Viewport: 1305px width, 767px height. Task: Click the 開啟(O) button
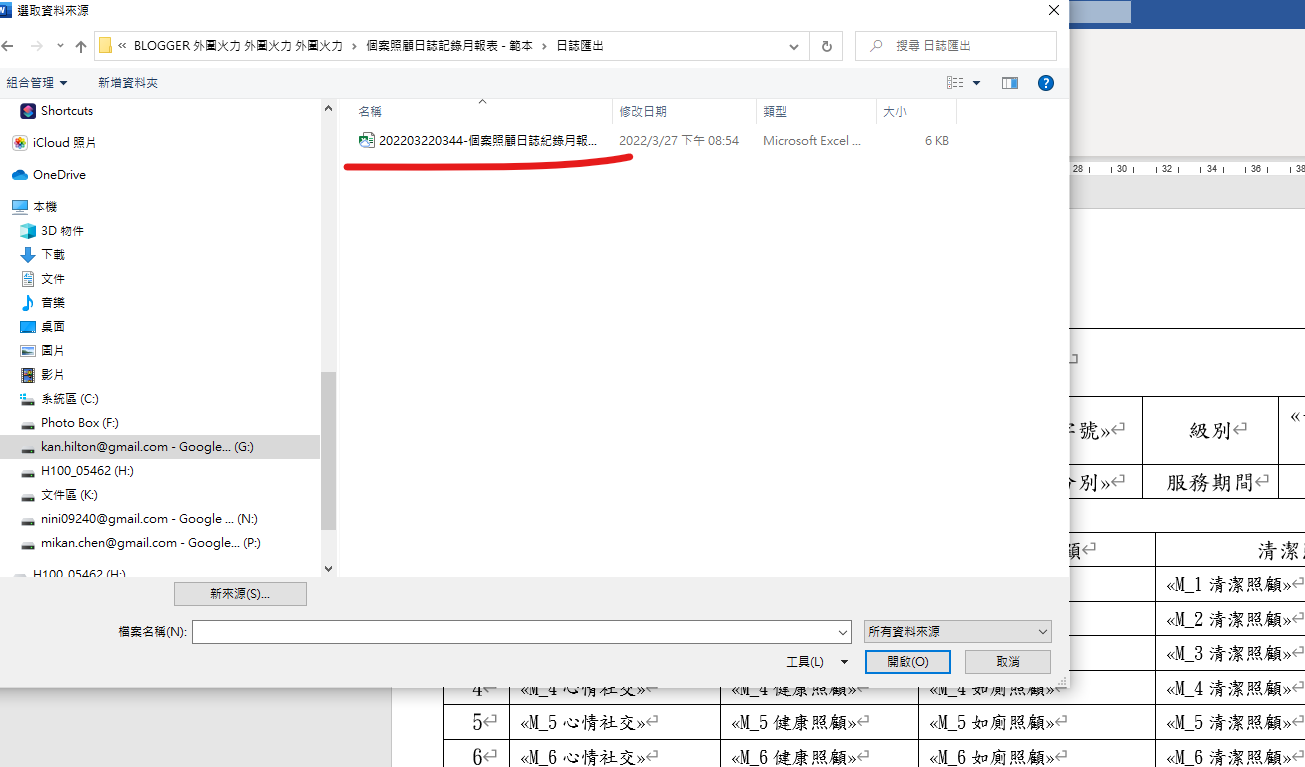tap(908, 662)
